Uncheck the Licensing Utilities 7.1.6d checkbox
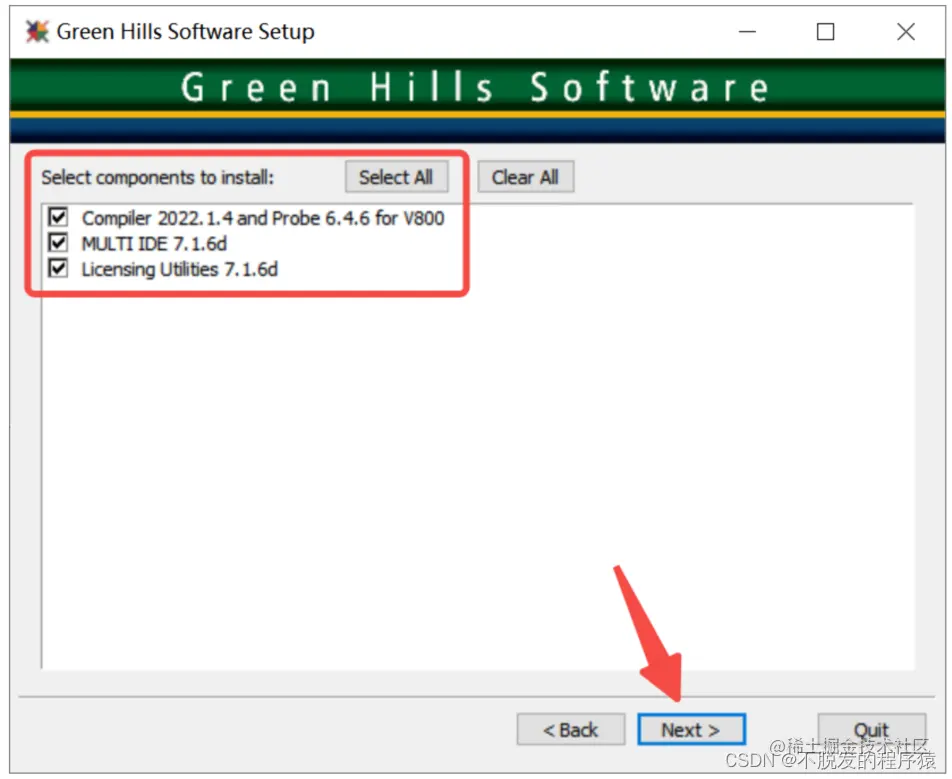Screen dimensions: 952x779 (x=58, y=268)
